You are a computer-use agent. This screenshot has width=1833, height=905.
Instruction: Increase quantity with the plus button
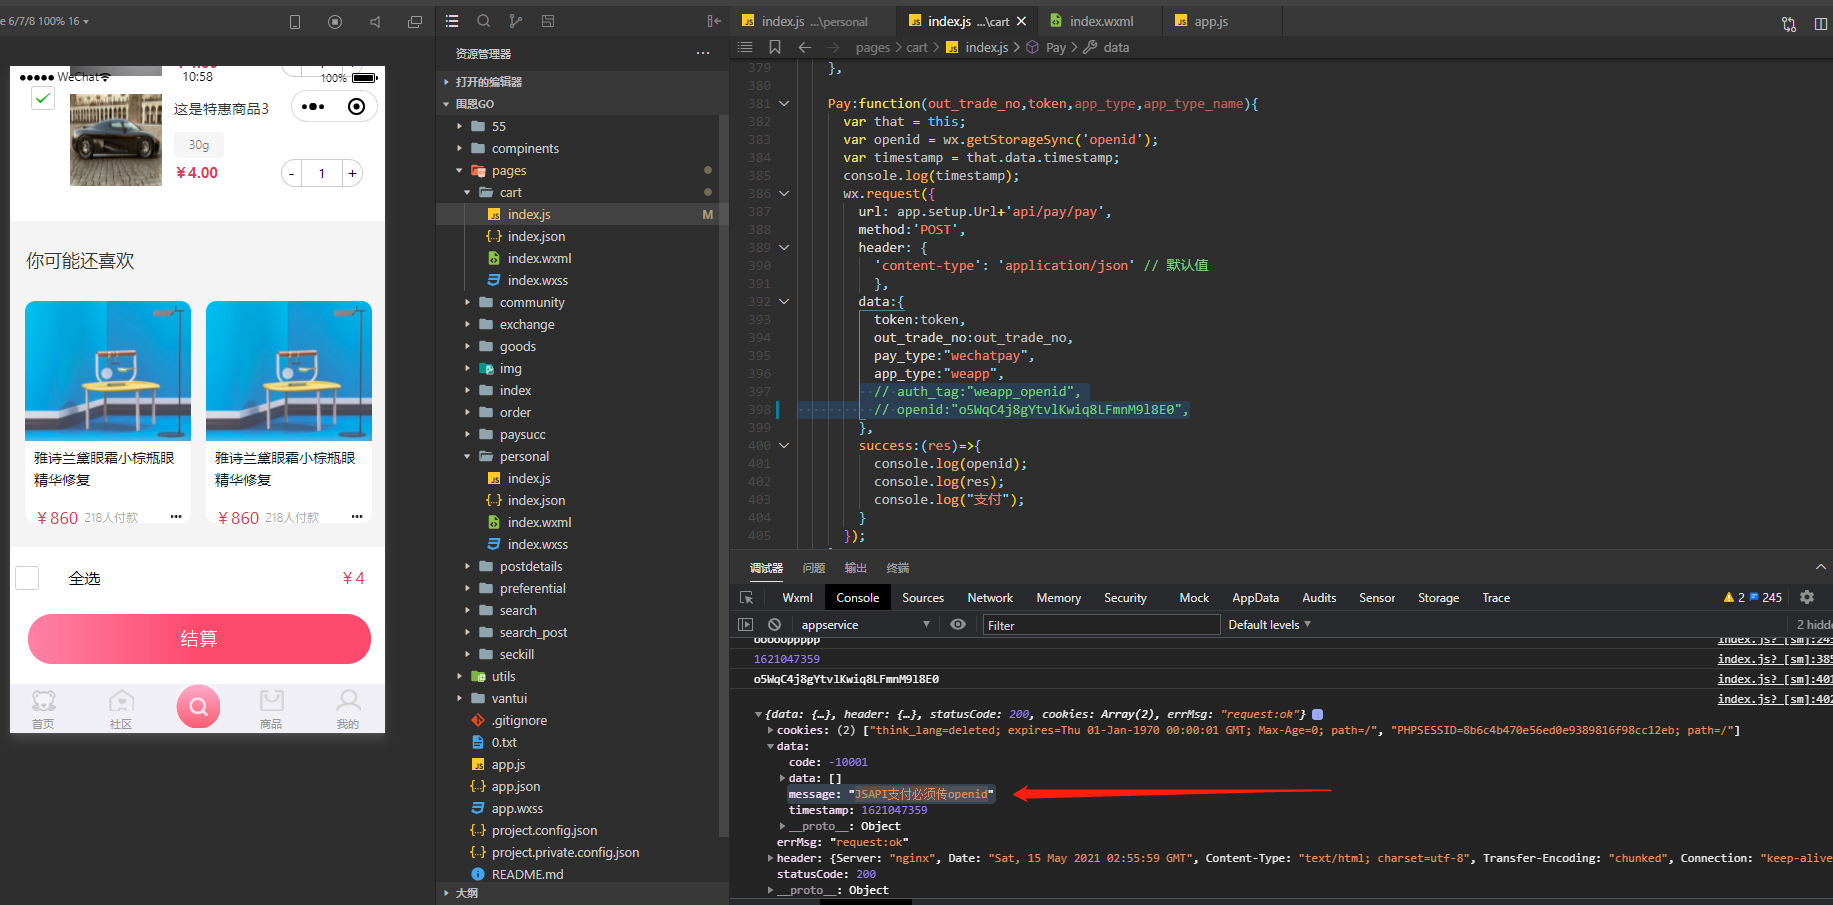pyautogui.click(x=352, y=173)
